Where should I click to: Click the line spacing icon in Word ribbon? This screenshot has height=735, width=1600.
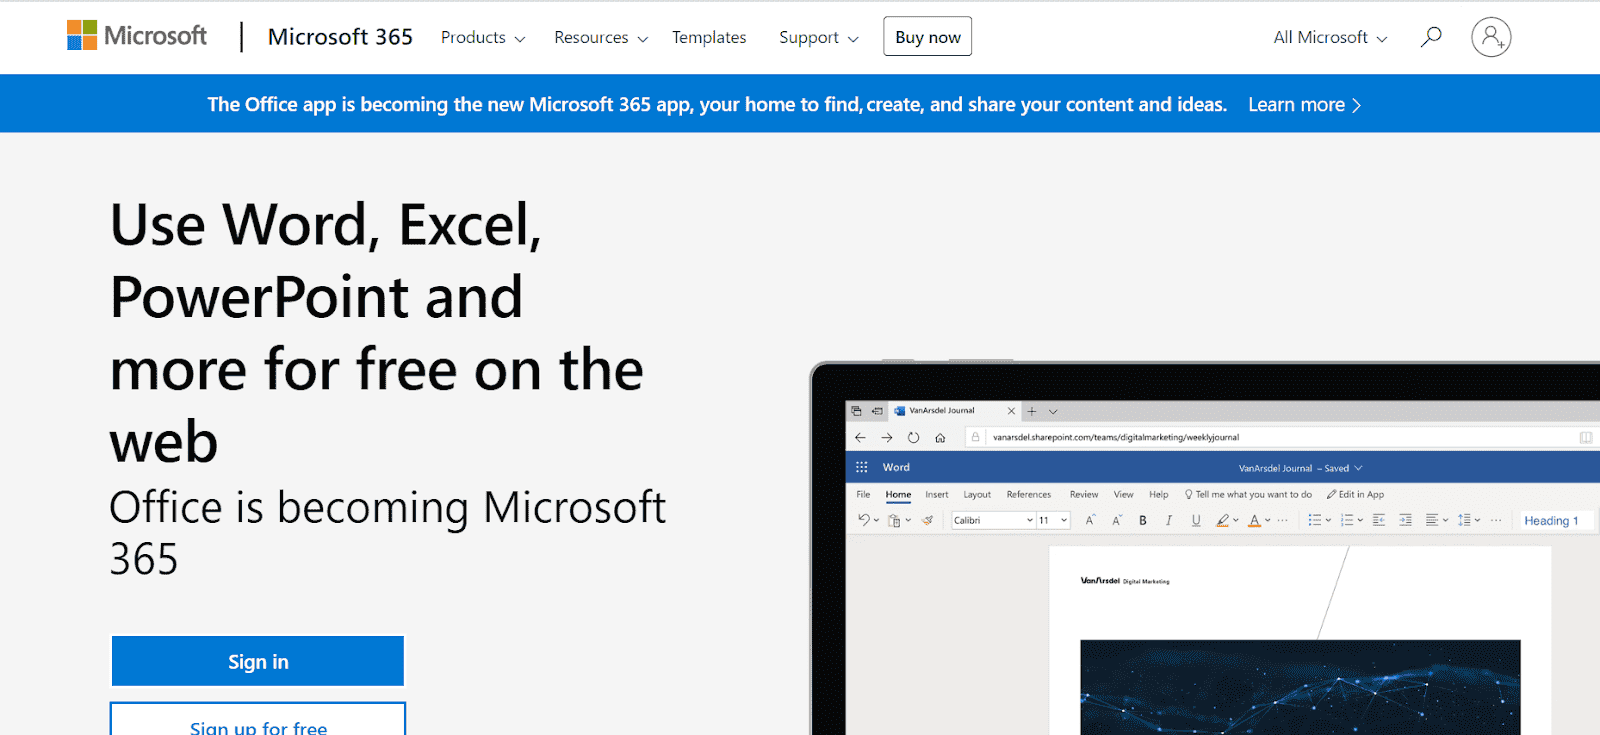pyautogui.click(x=1464, y=520)
